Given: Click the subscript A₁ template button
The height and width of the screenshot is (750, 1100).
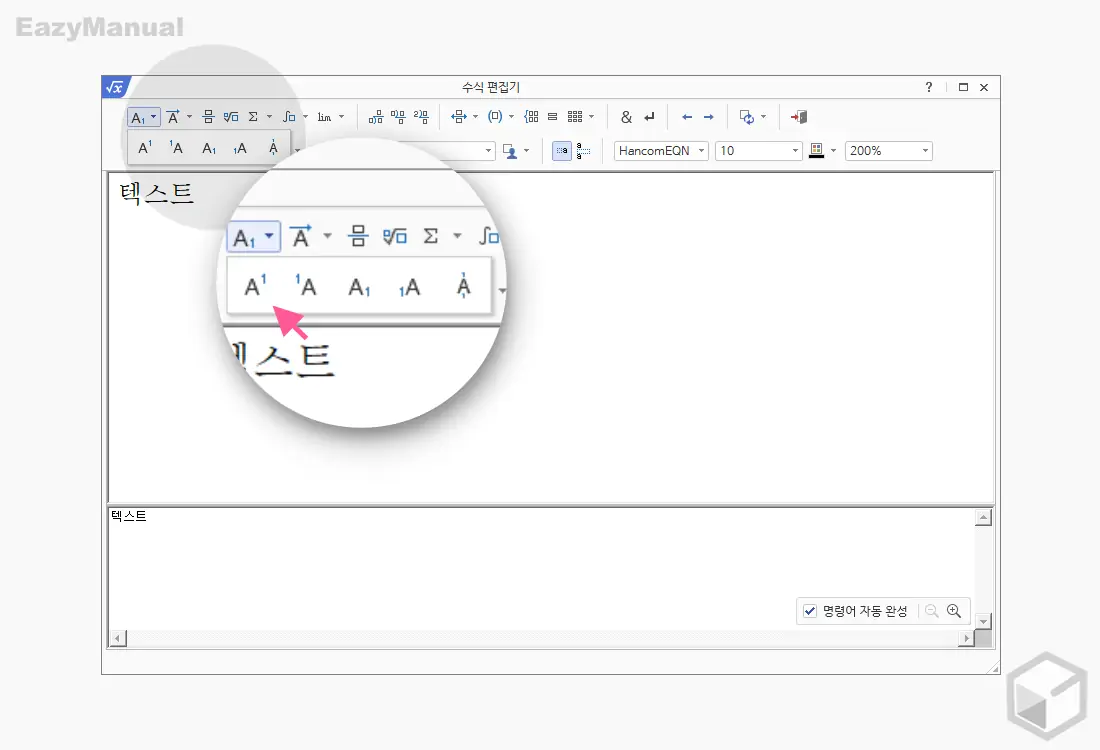Looking at the screenshot, I should pyautogui.click(x=138, y=117).
